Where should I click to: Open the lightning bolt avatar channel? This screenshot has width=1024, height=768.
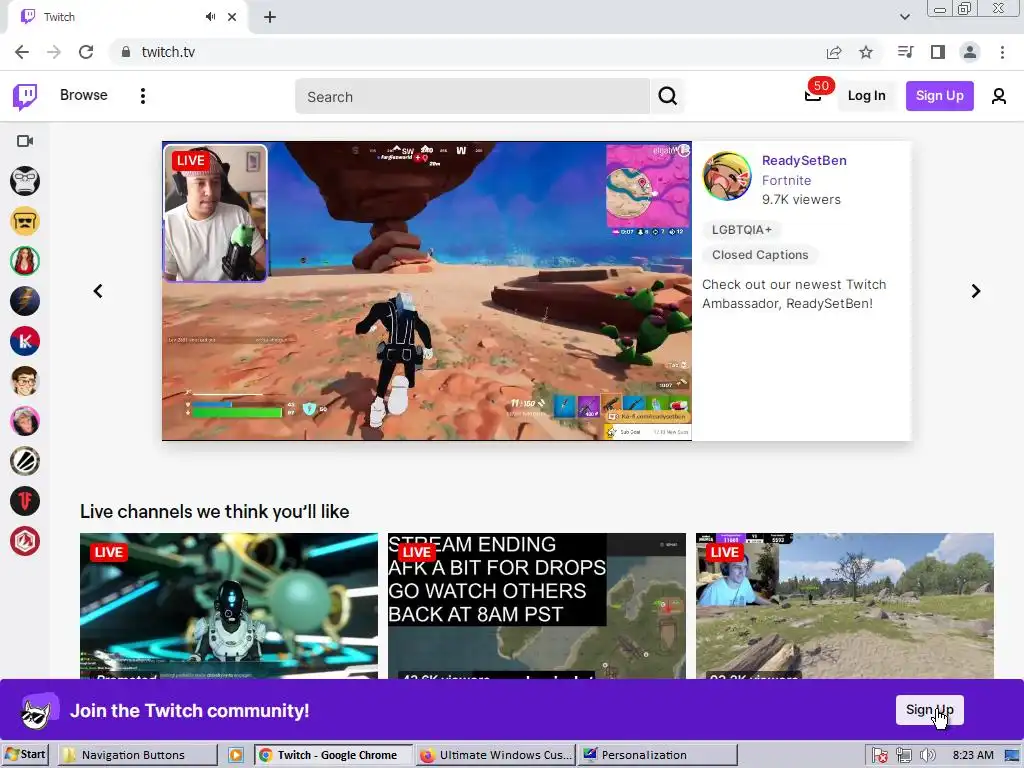coord(25,301)
